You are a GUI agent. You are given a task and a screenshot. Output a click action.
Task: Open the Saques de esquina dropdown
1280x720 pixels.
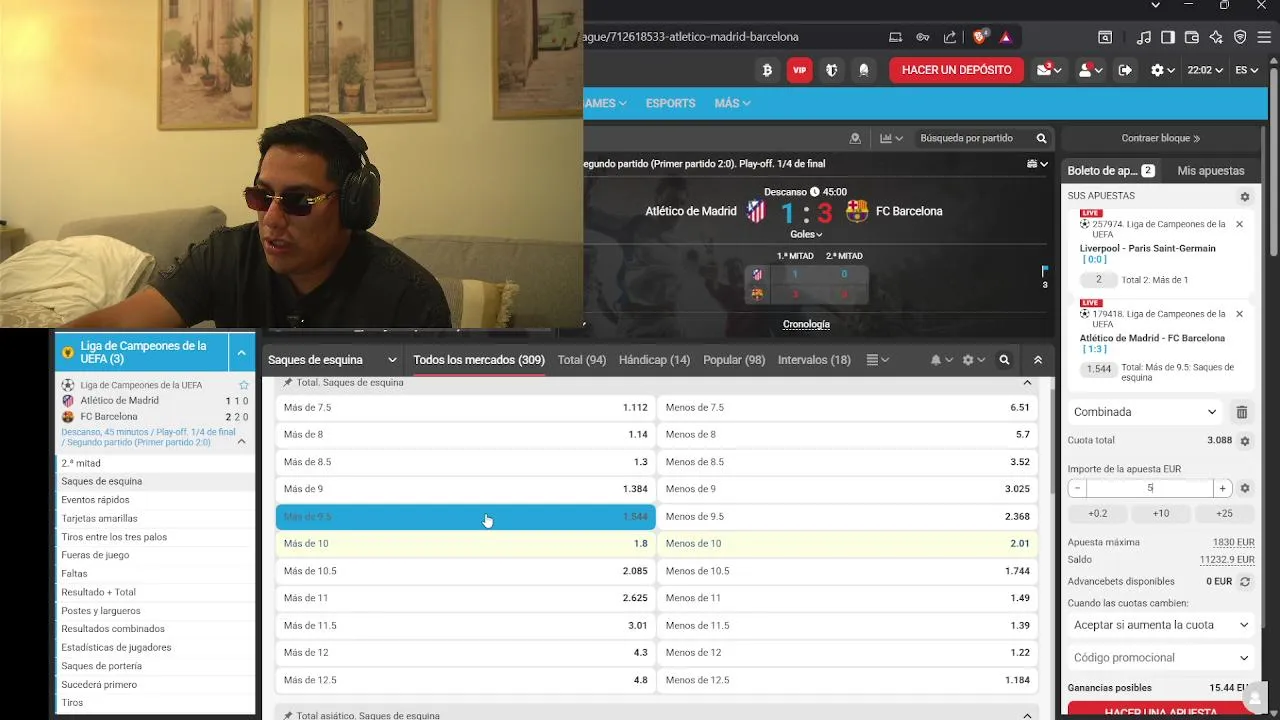coord(332,360)
